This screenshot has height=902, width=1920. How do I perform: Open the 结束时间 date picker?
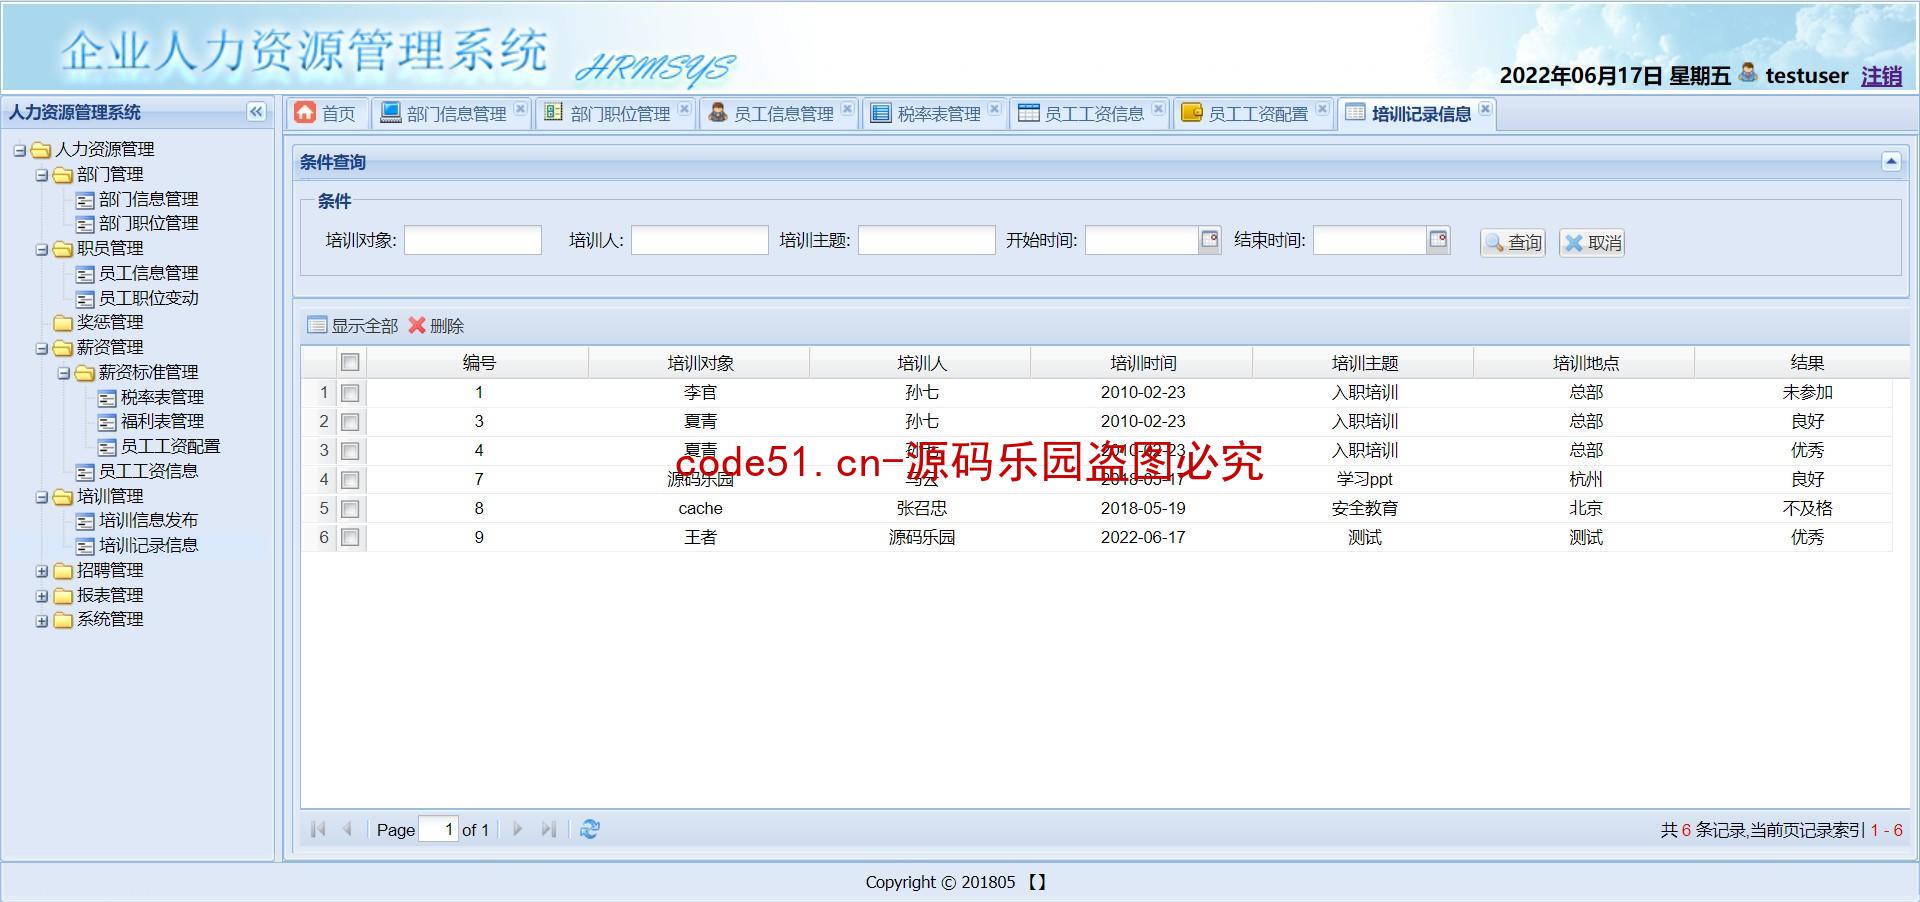(x=1438, y=239)
